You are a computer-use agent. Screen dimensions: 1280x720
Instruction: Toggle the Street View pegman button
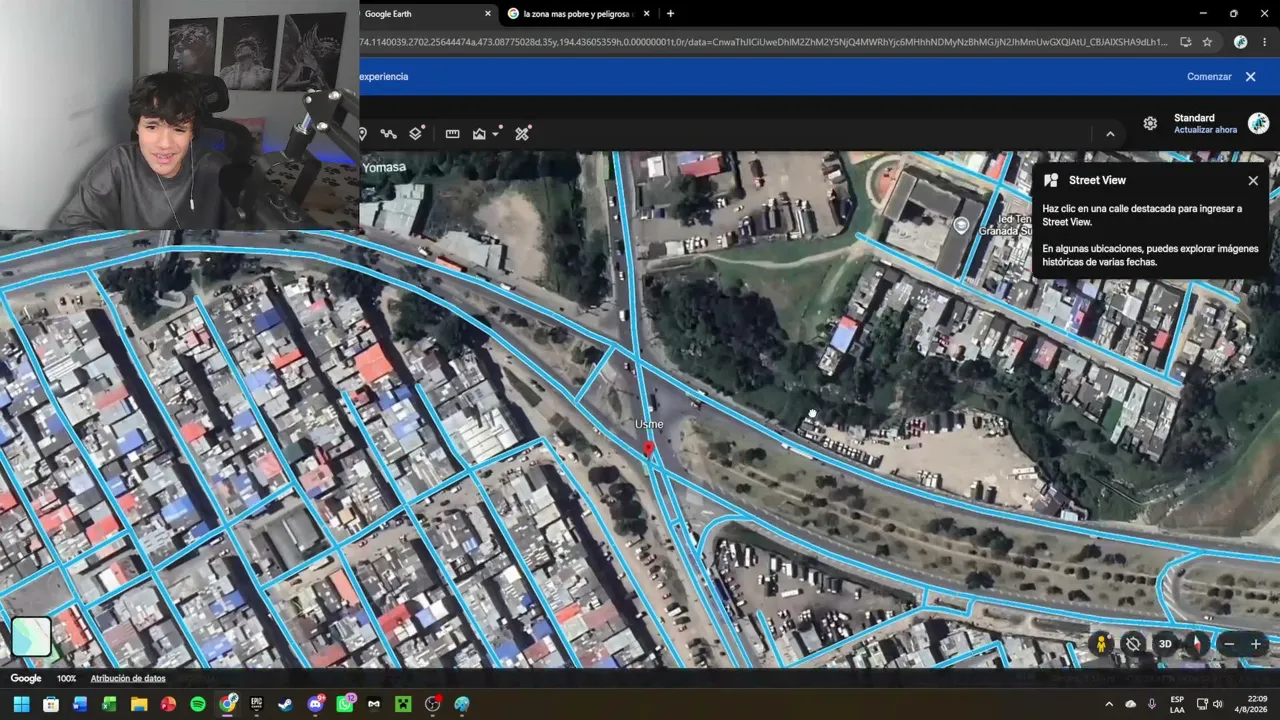(x=1102, y=644)
